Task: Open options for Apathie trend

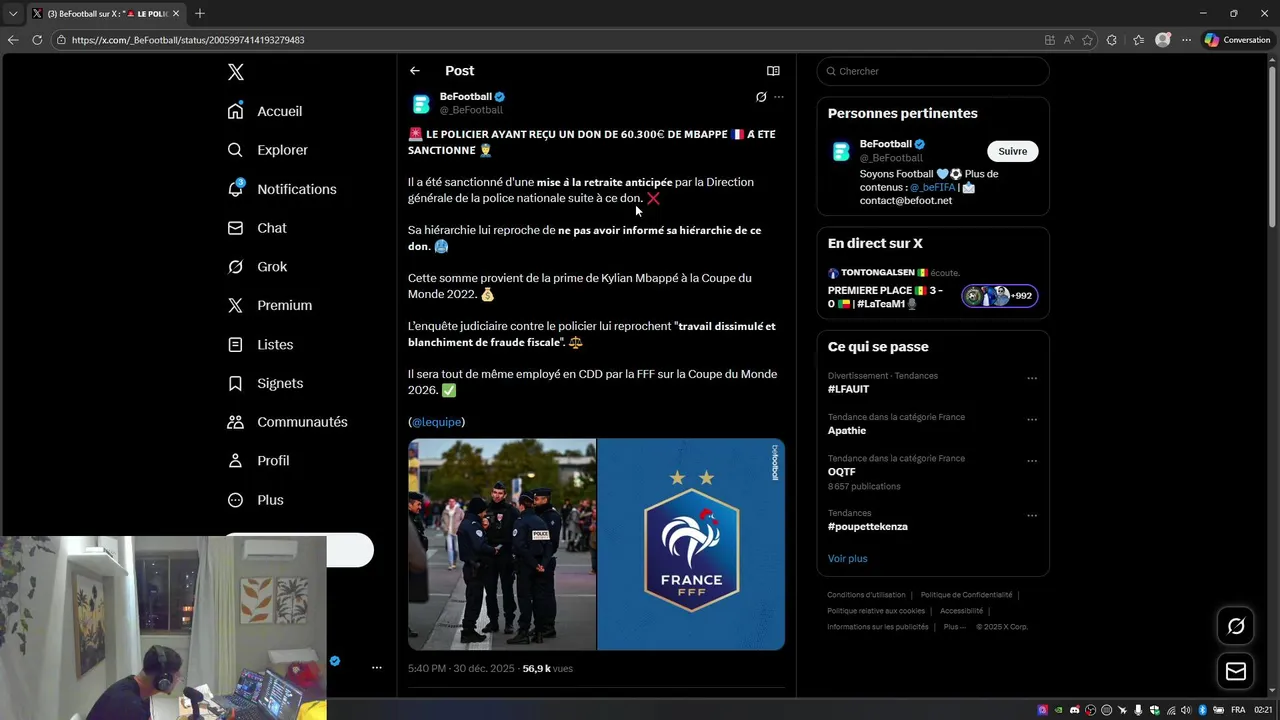Action: [1032, 420]
